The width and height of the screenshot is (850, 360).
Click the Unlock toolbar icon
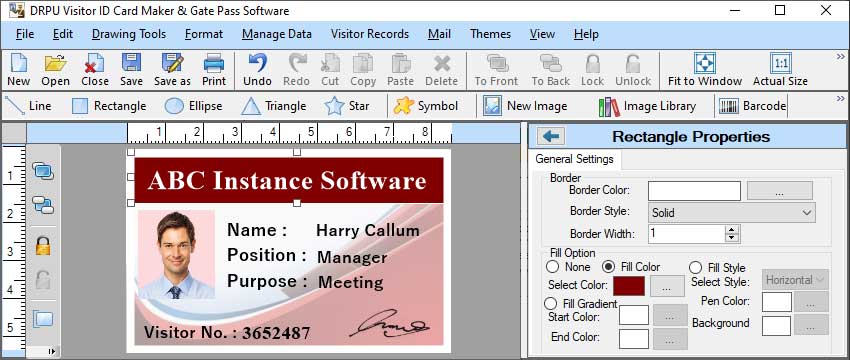[633, 63]
